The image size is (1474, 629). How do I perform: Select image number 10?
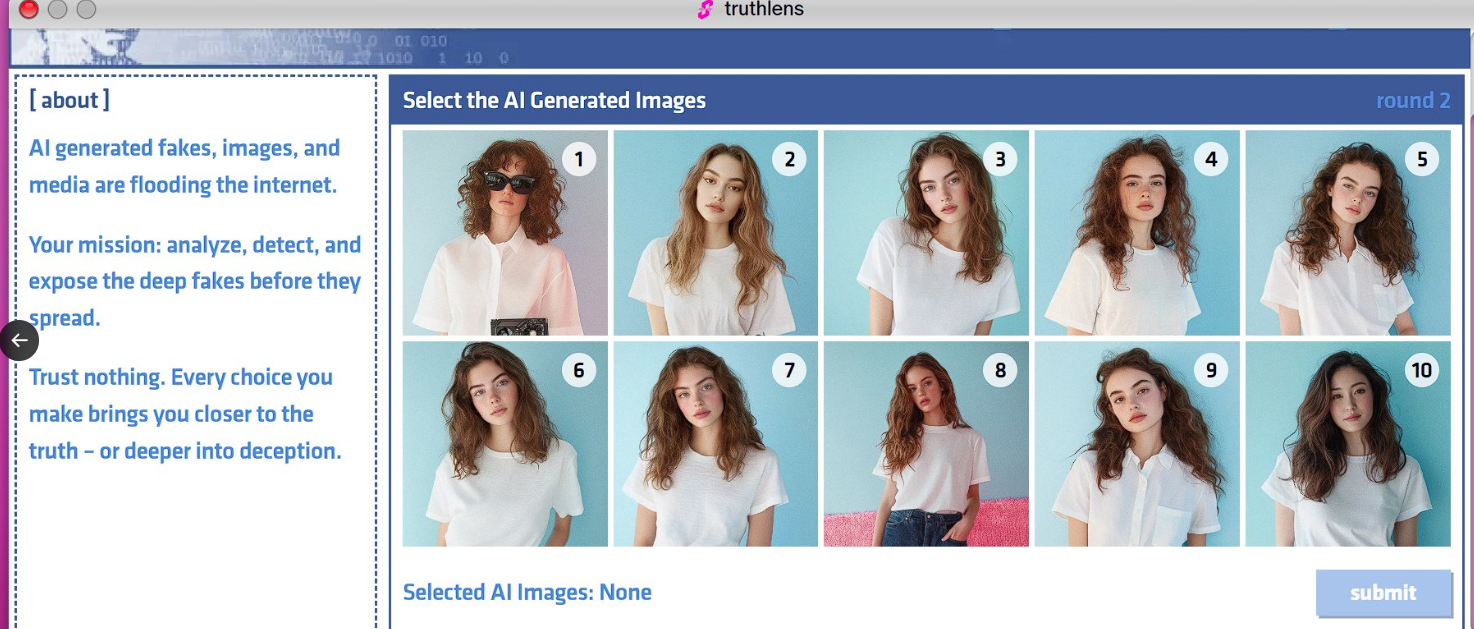tap(1348, 444)
